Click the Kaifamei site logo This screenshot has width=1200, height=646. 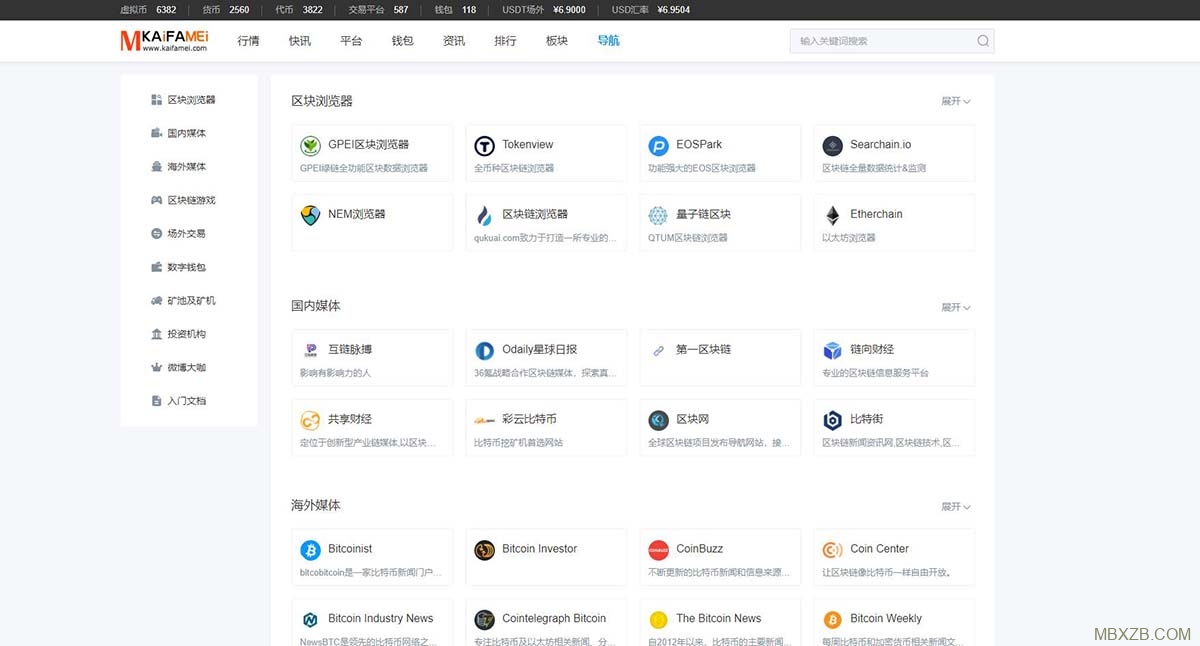click(x=164, y=41)
